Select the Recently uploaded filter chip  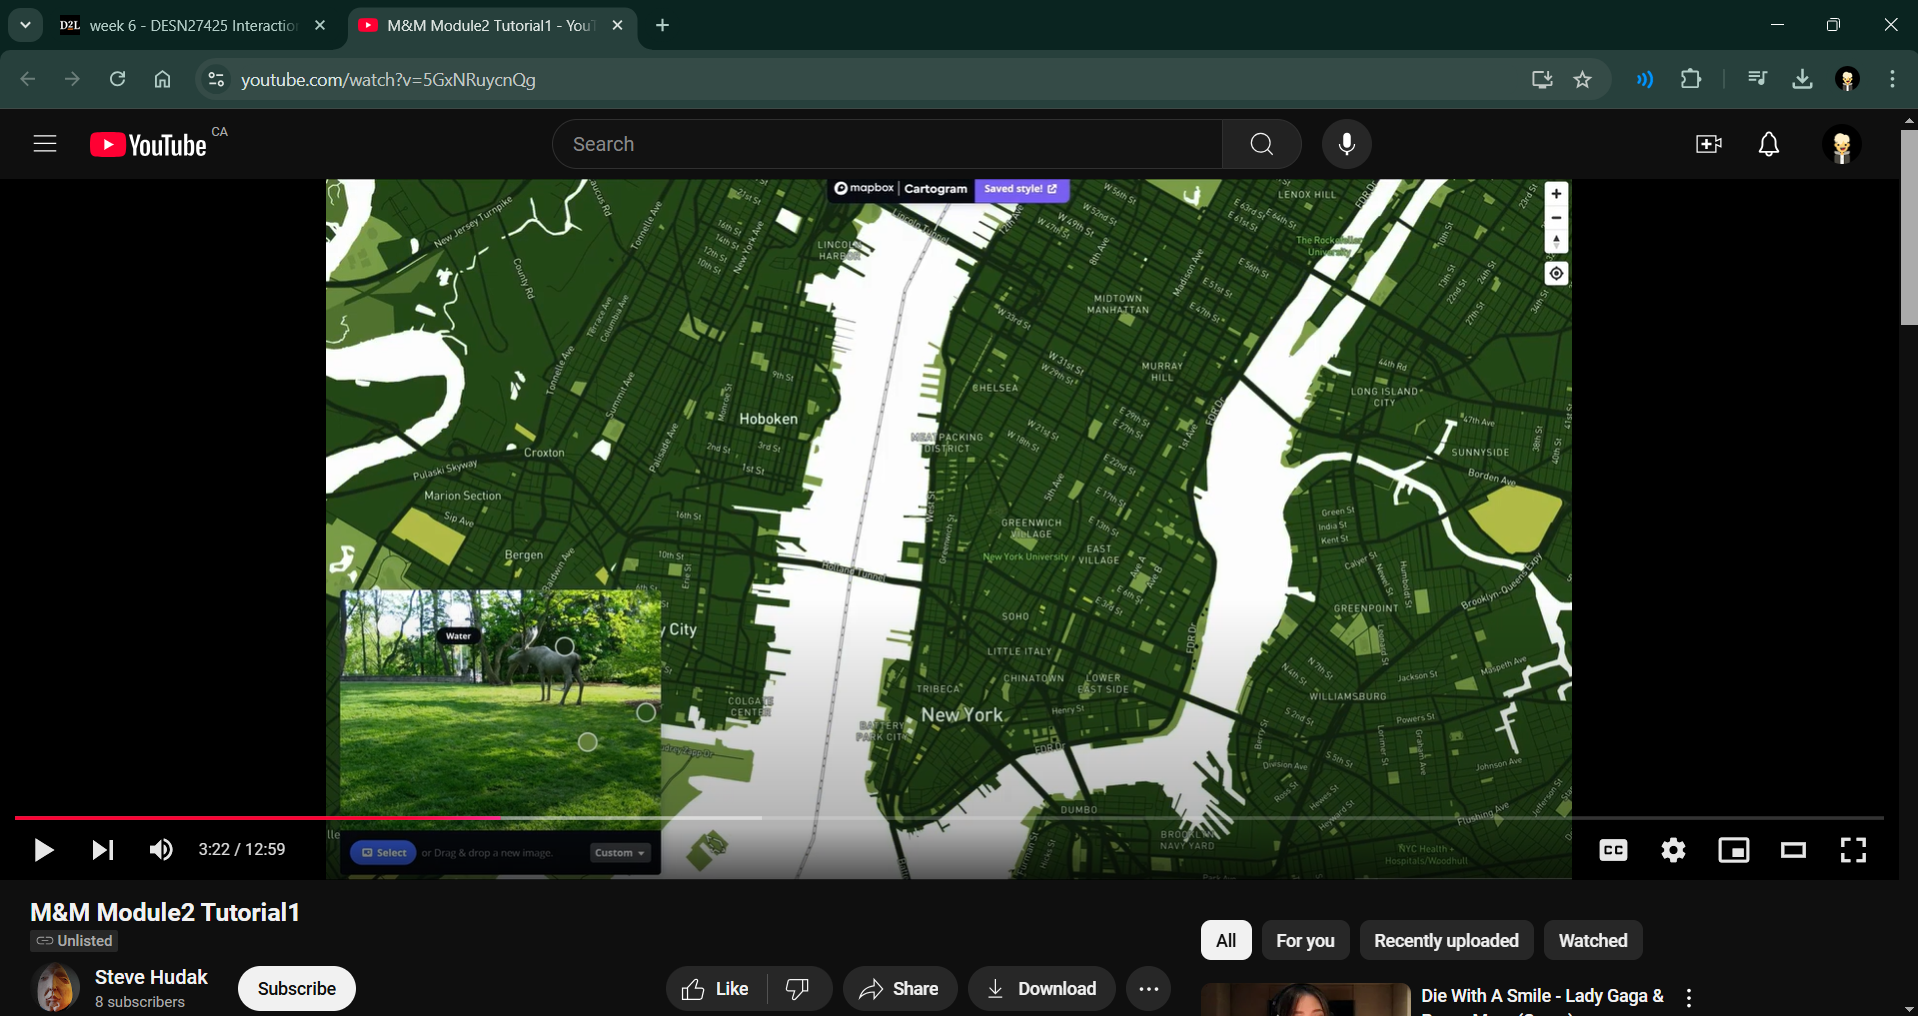pyautogui.click(x=1445, y=940)
